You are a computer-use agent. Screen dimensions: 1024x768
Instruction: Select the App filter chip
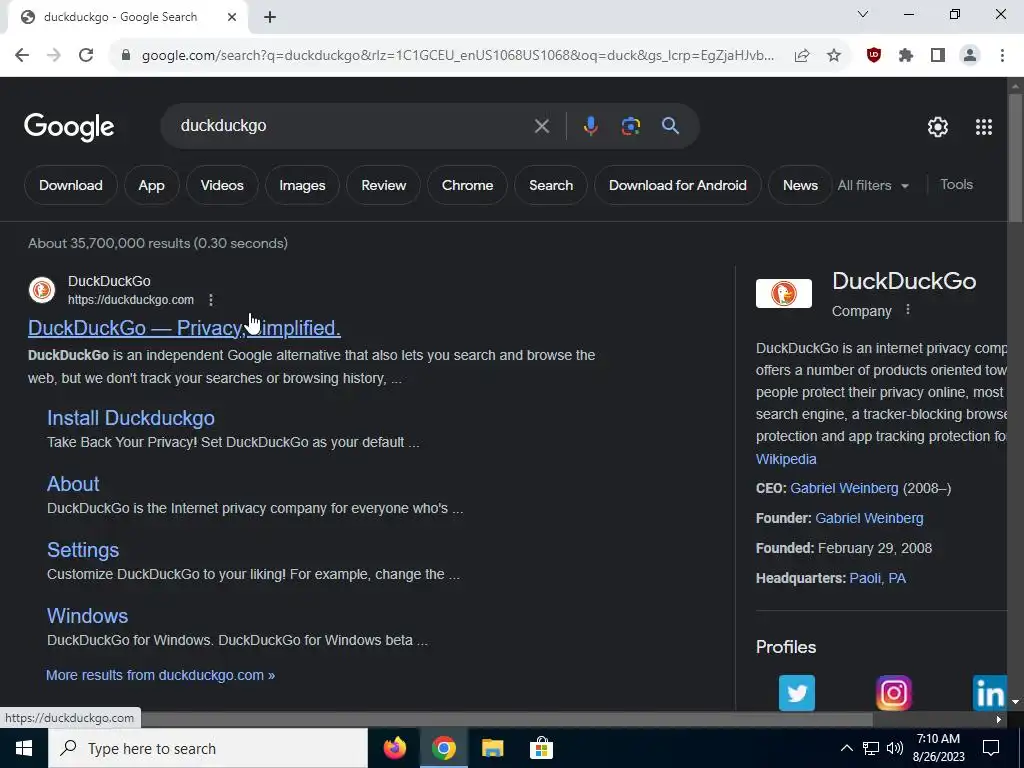152,185
